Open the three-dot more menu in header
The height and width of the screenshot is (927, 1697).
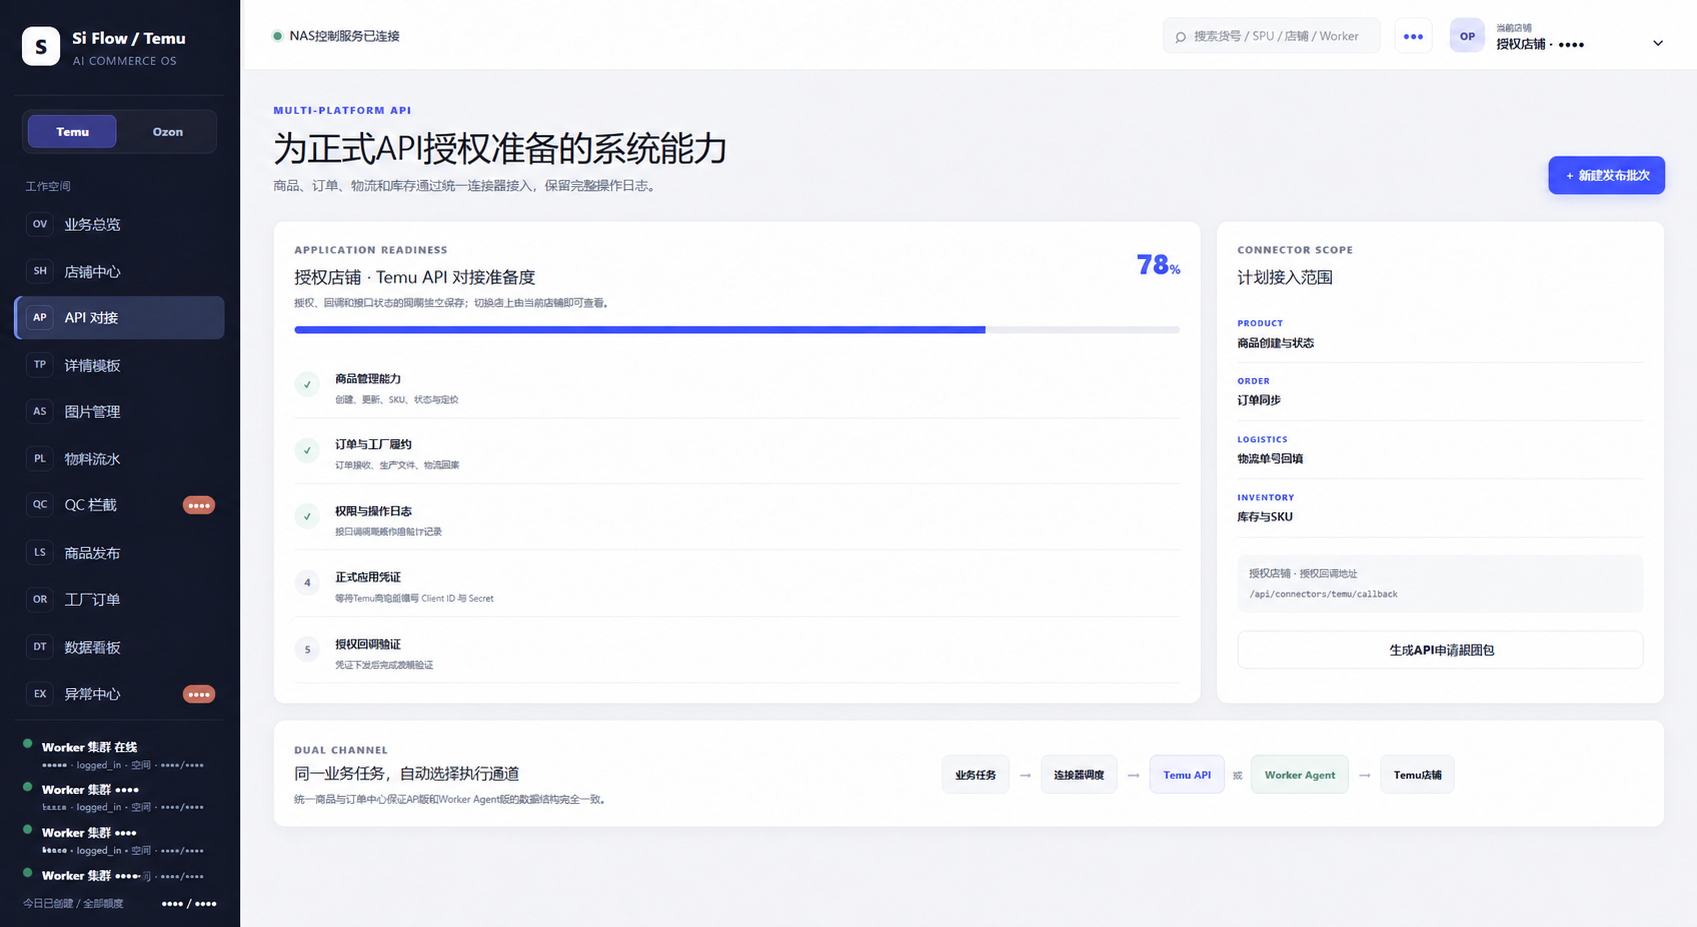tap(1413, 36)
